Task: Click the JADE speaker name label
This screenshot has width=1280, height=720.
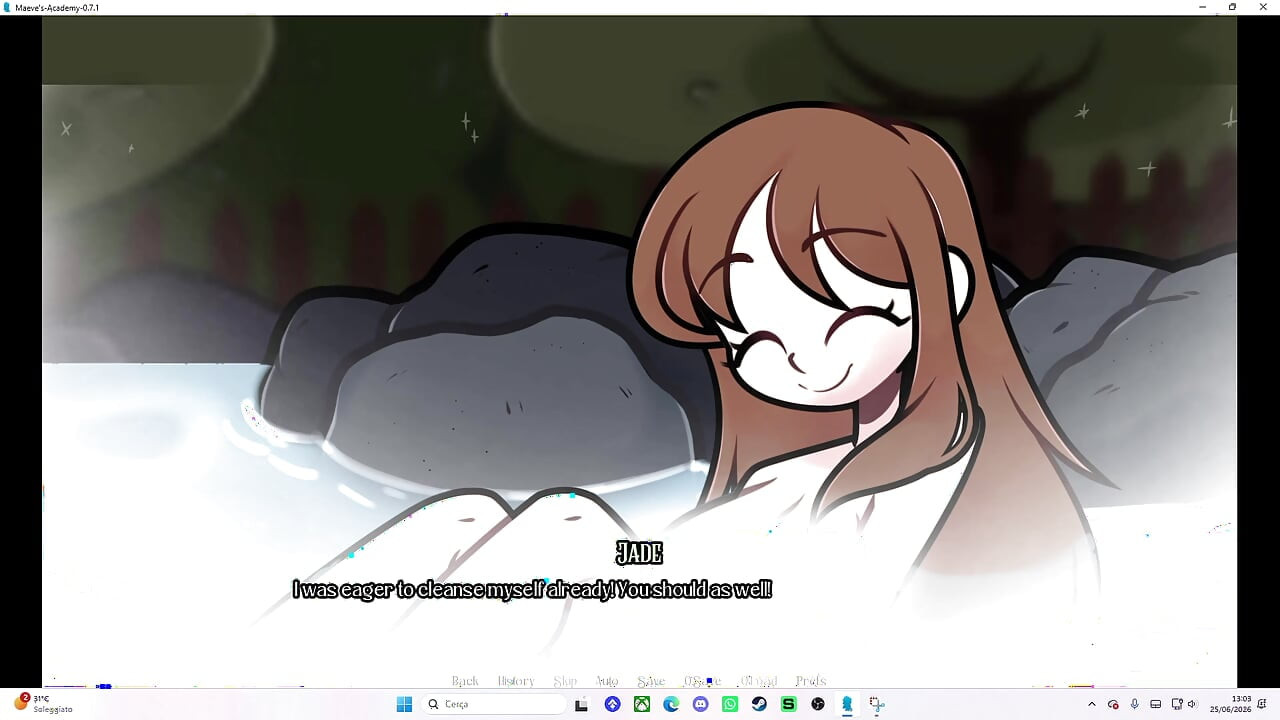Action: (x=639, y=553)
